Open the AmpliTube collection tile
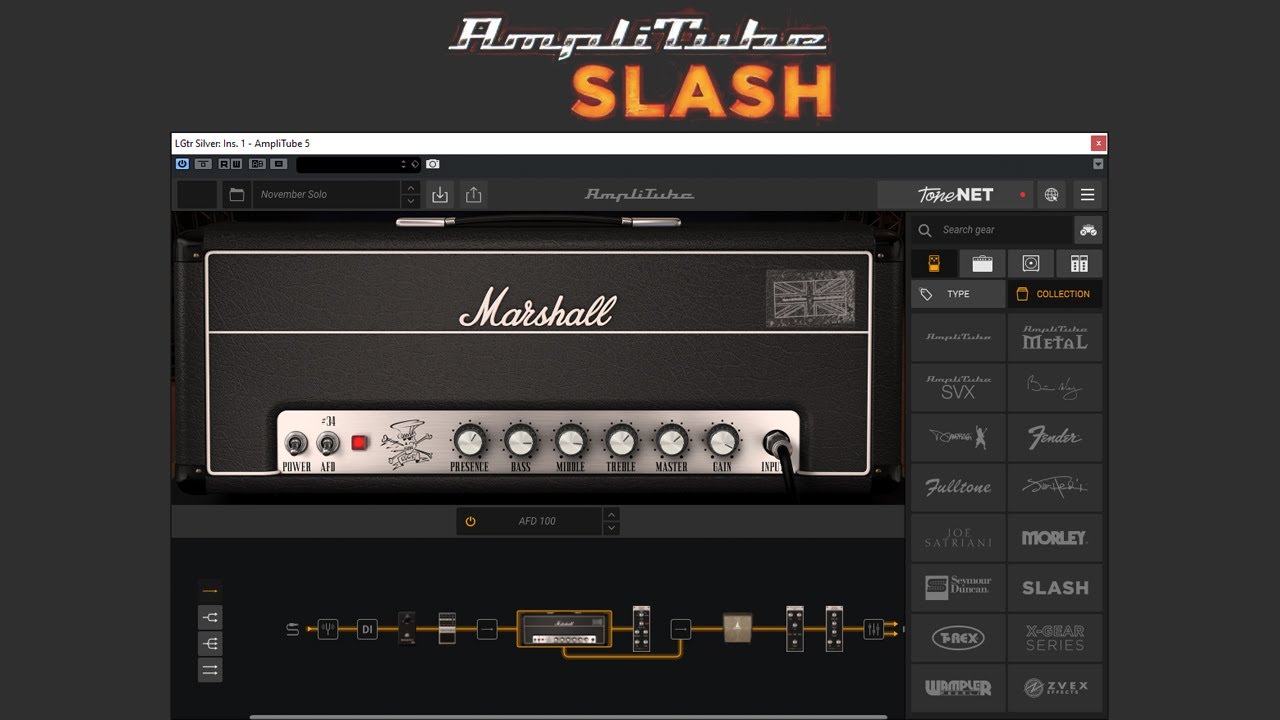 click(x=958, y=337)
